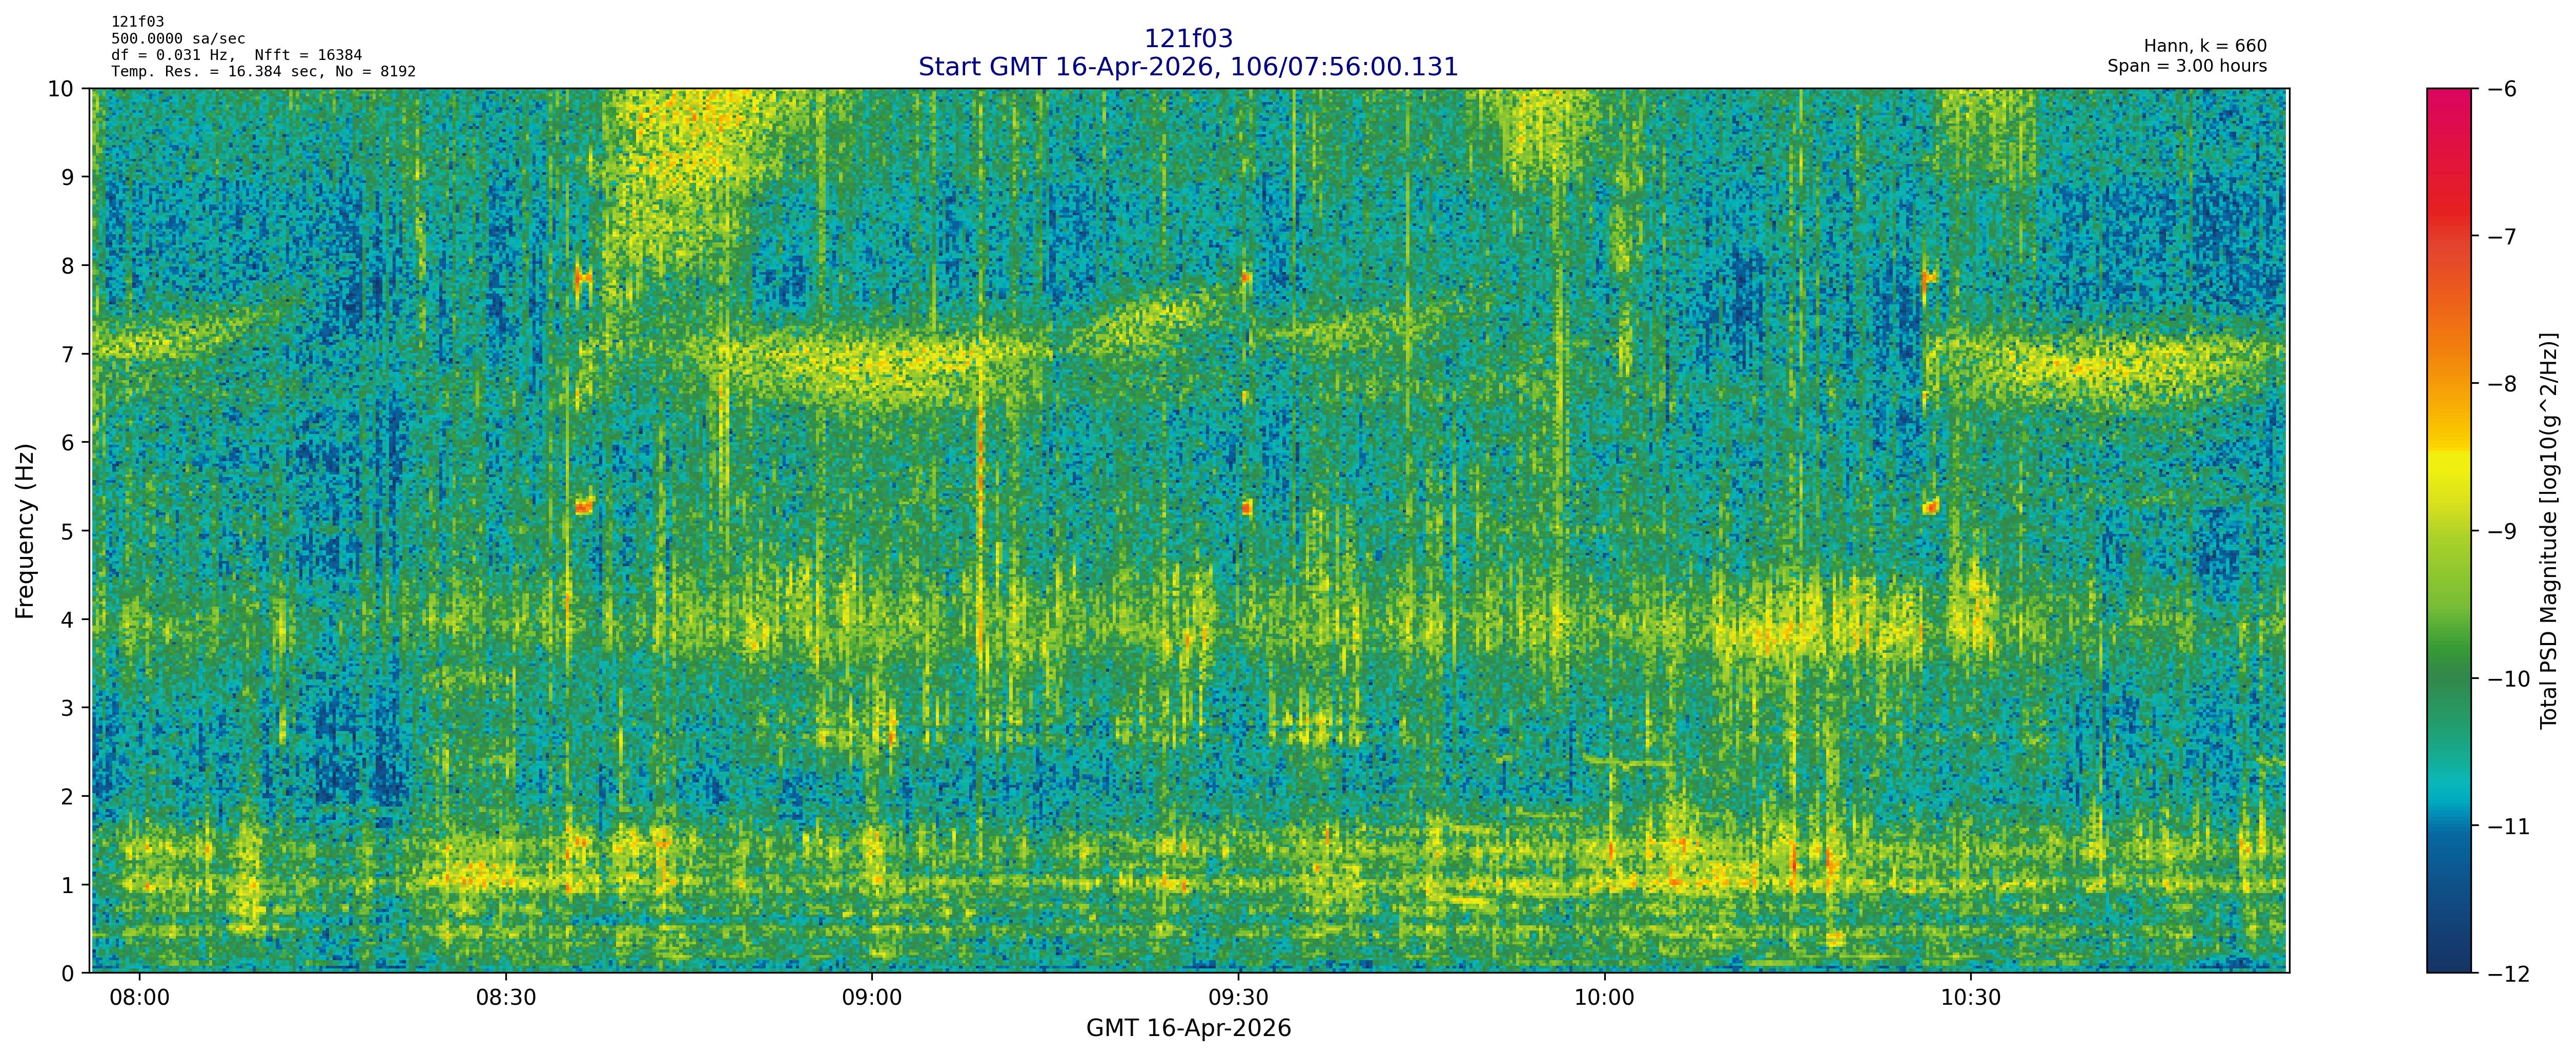Click the 10:30 time tick label
Screen dimensions: 2576x1056
(1970, 998)
